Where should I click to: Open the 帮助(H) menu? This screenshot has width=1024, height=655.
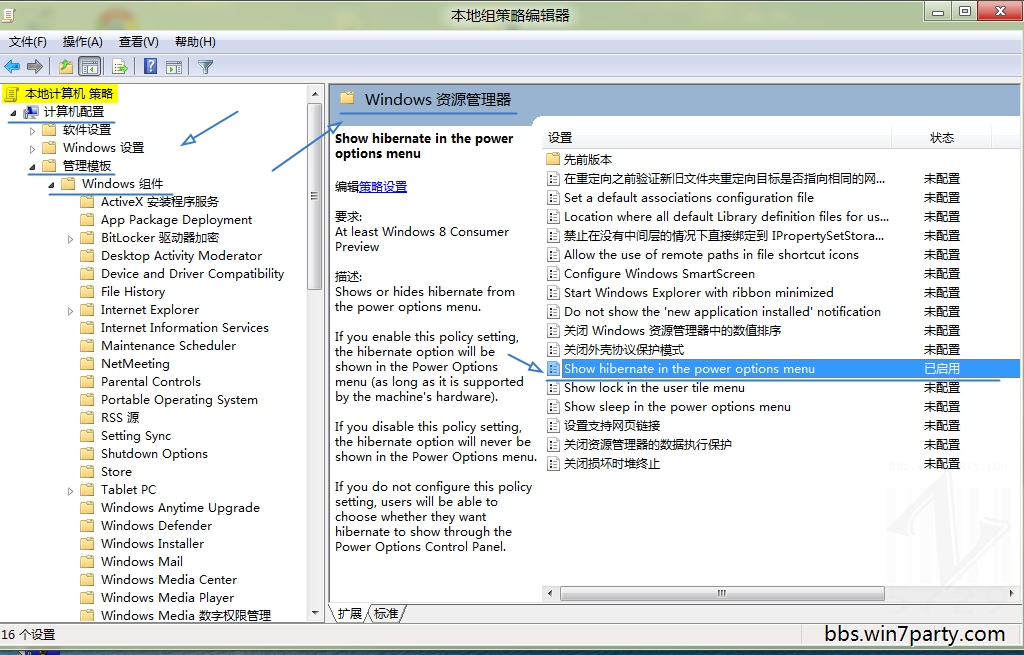coord(195,42)
